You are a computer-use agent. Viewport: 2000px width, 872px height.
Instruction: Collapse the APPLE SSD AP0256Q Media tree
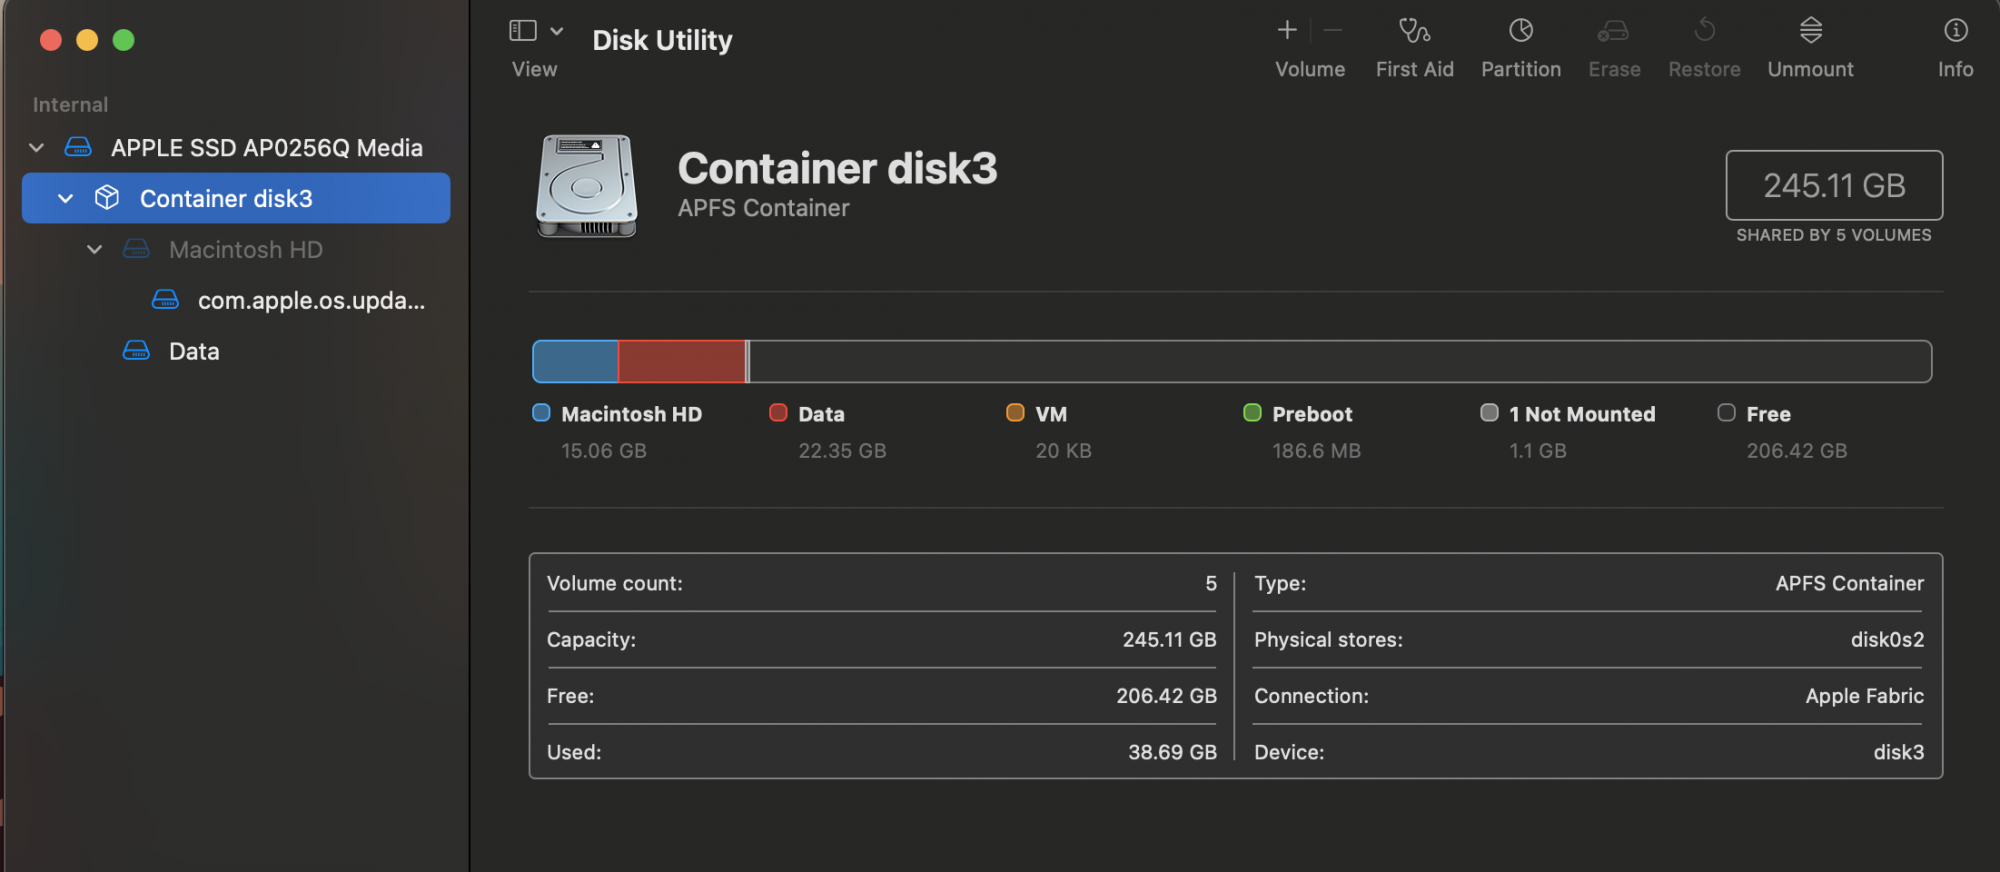pos(37,148)
